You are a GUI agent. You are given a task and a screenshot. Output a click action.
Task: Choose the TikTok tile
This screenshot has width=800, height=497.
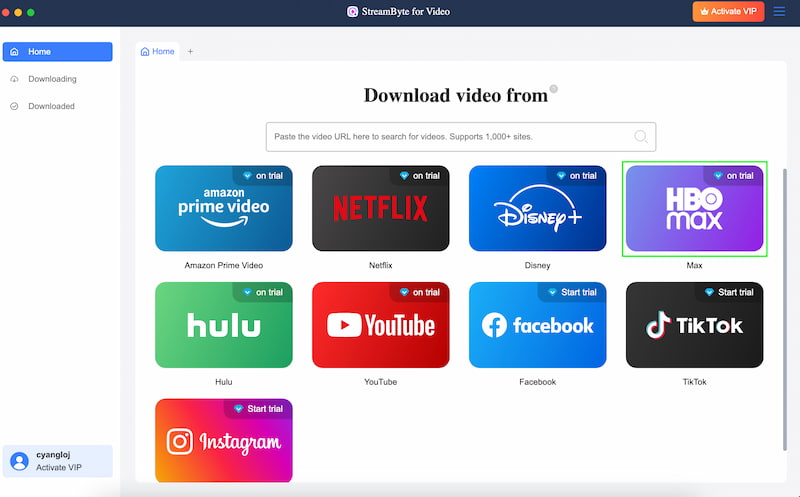[x=694, y=325]
